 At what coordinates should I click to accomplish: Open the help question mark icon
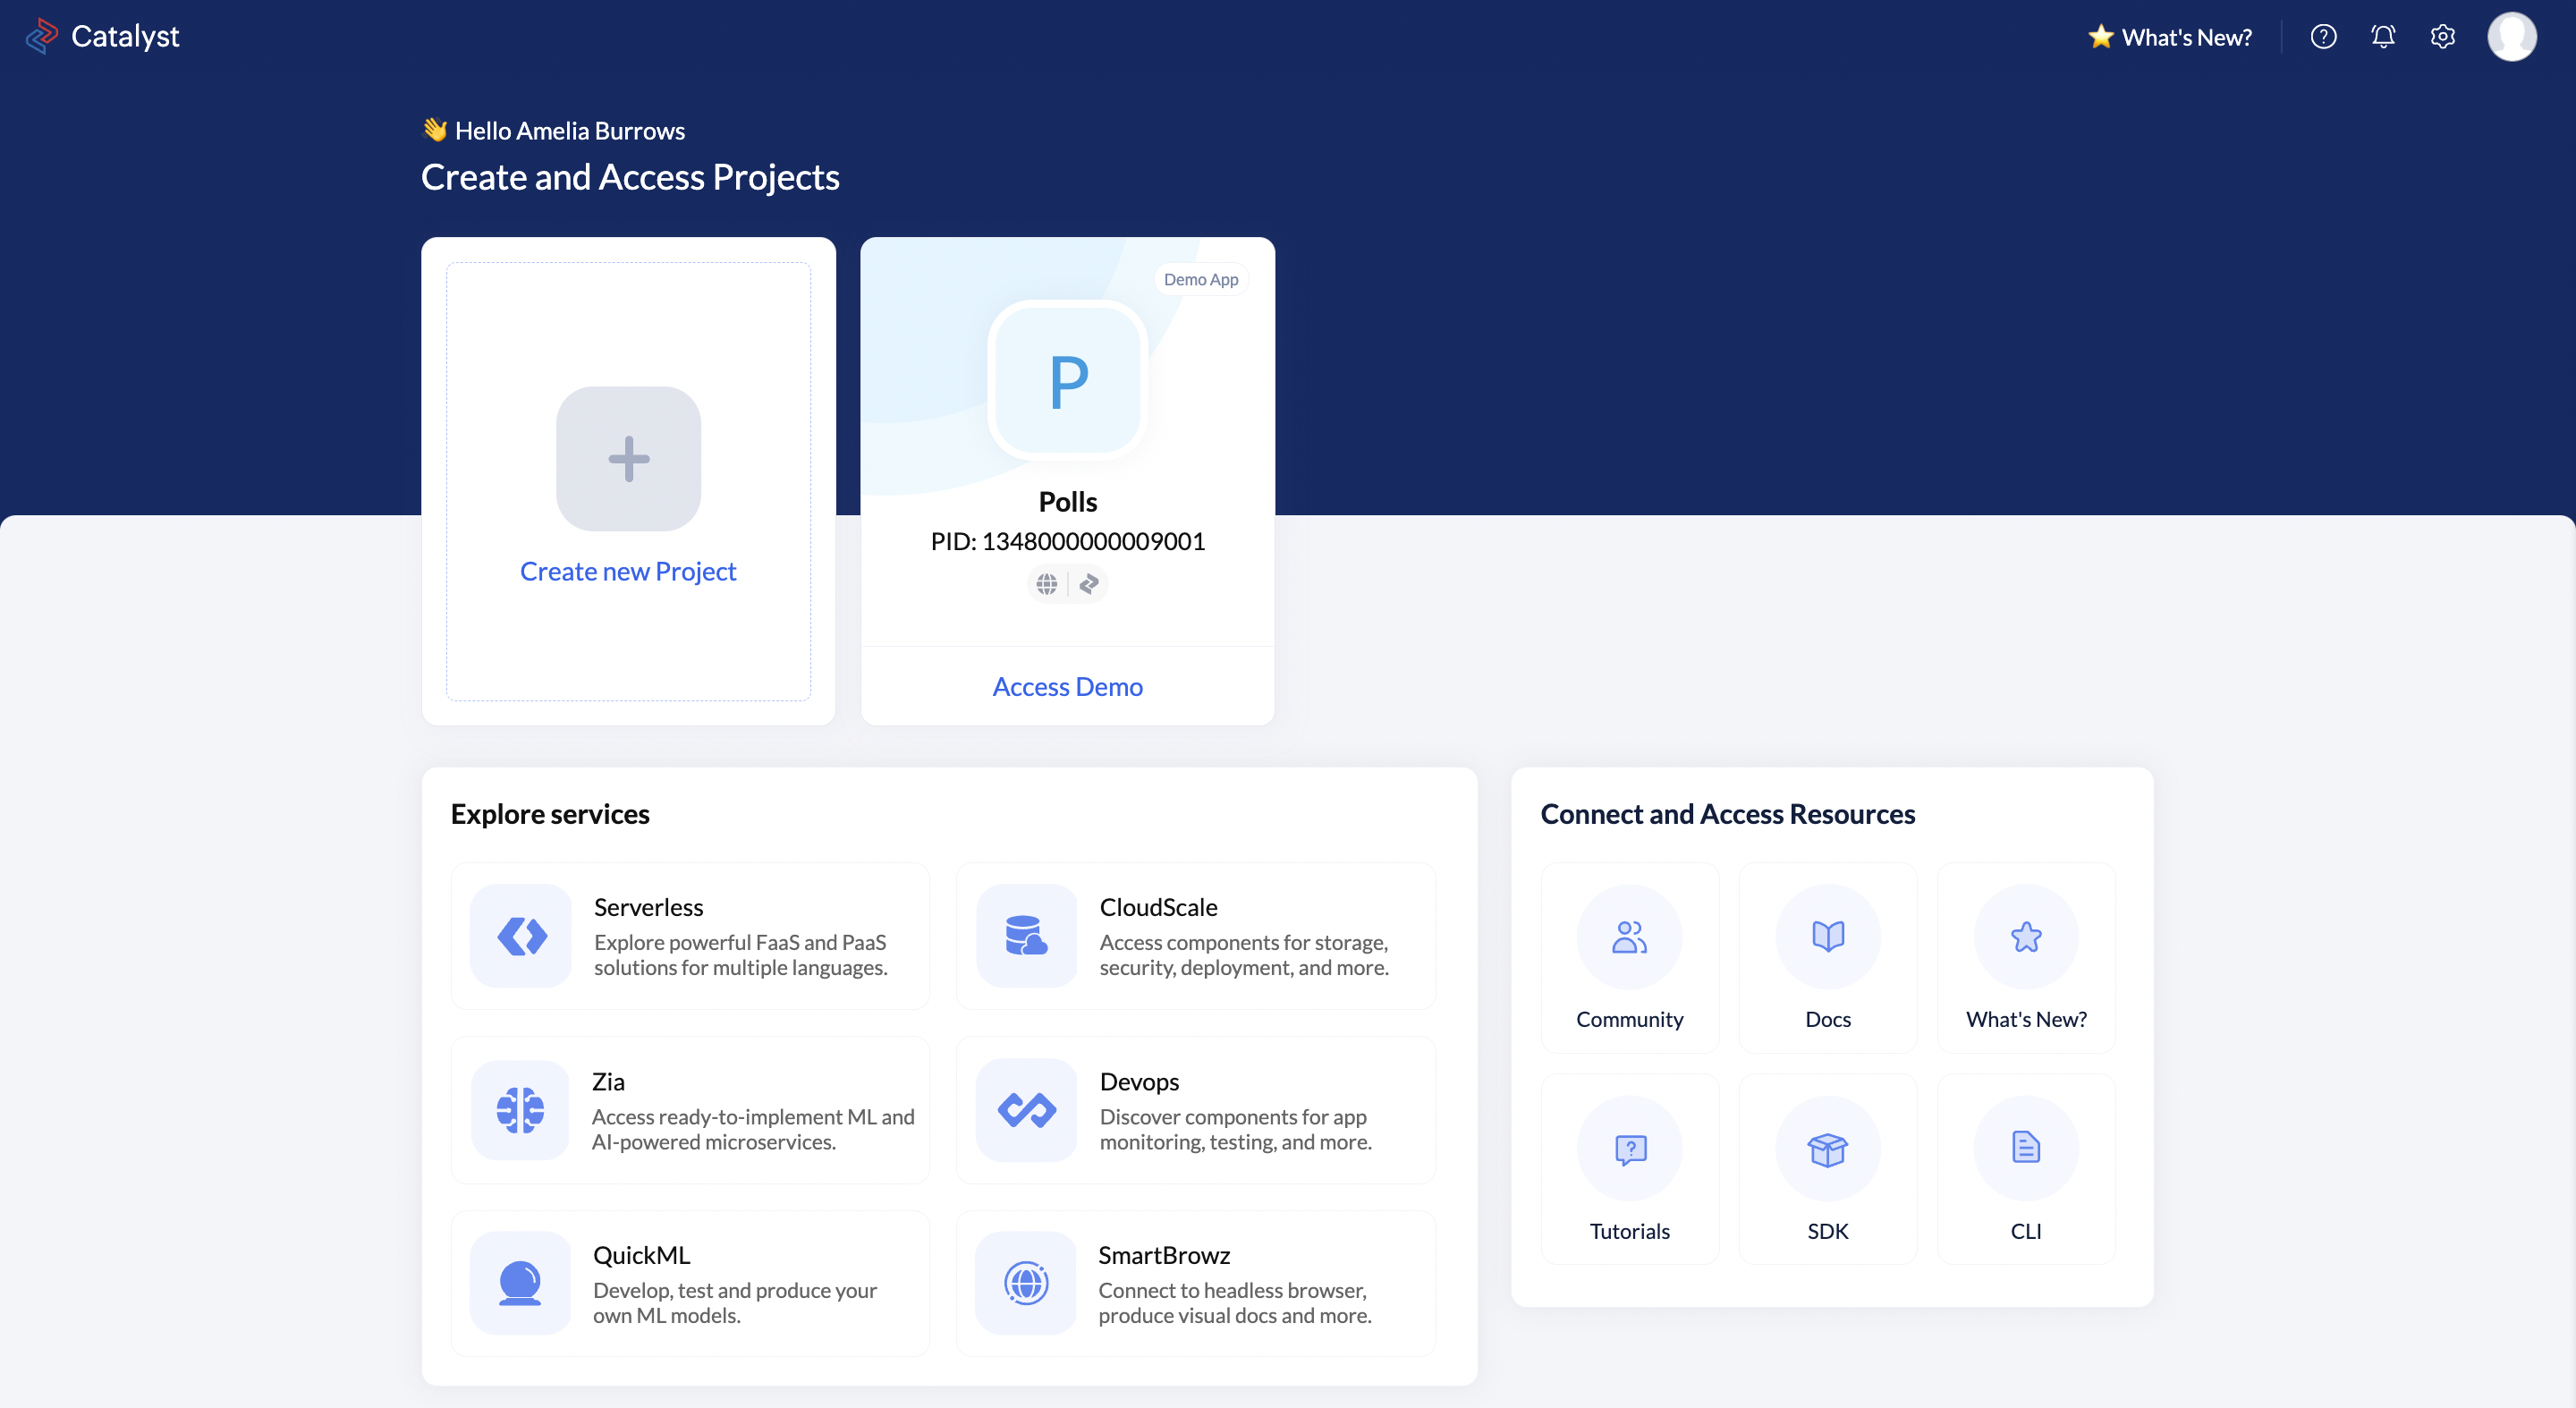pos(2323,37)
